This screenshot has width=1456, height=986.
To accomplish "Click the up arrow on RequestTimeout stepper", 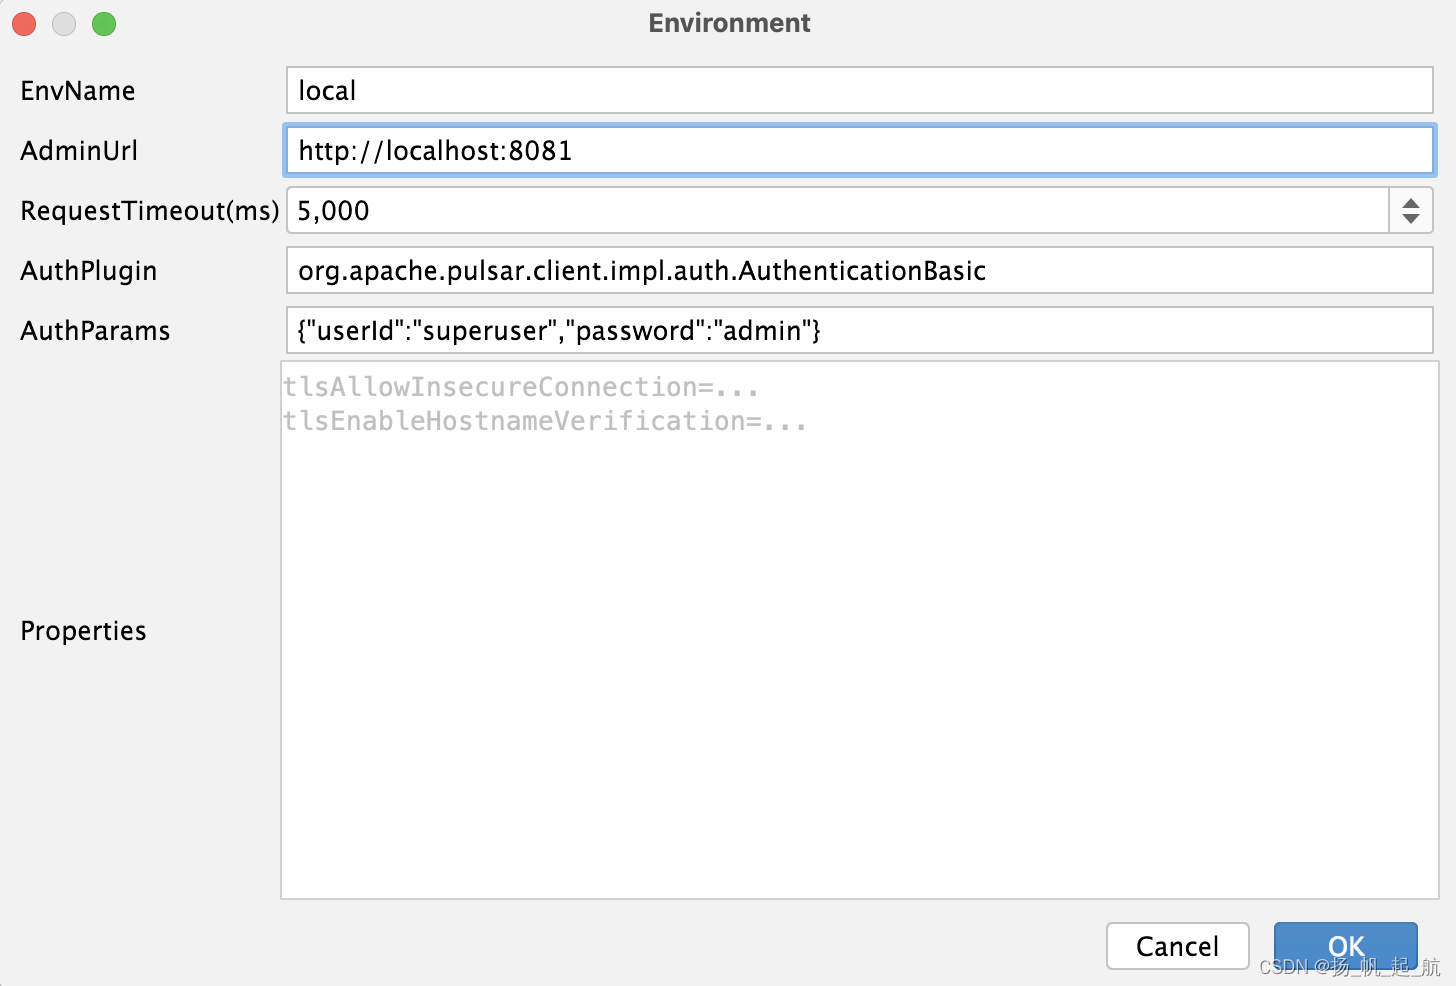I will point(1410,200).
